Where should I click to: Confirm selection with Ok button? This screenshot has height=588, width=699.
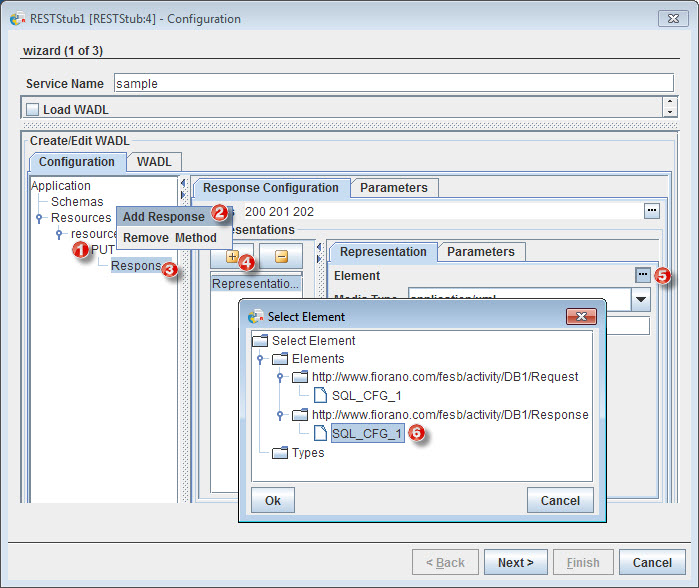(273, 501)
